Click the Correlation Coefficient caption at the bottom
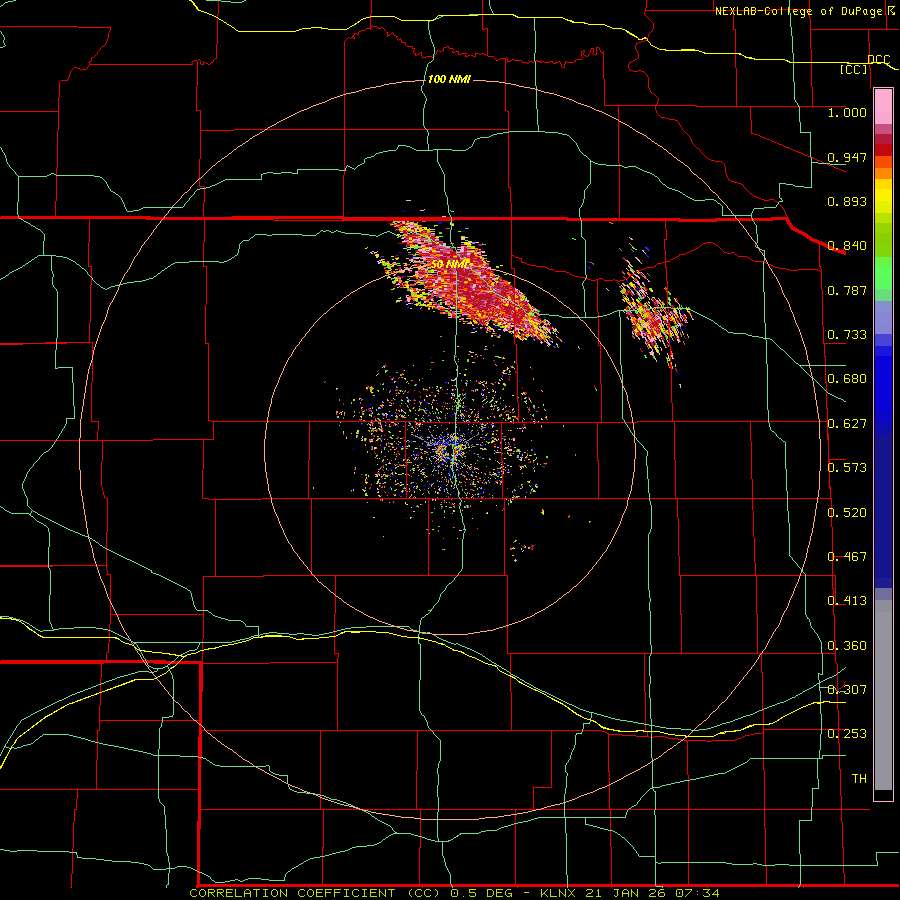The image size is (900, 900). click(454, 893)
